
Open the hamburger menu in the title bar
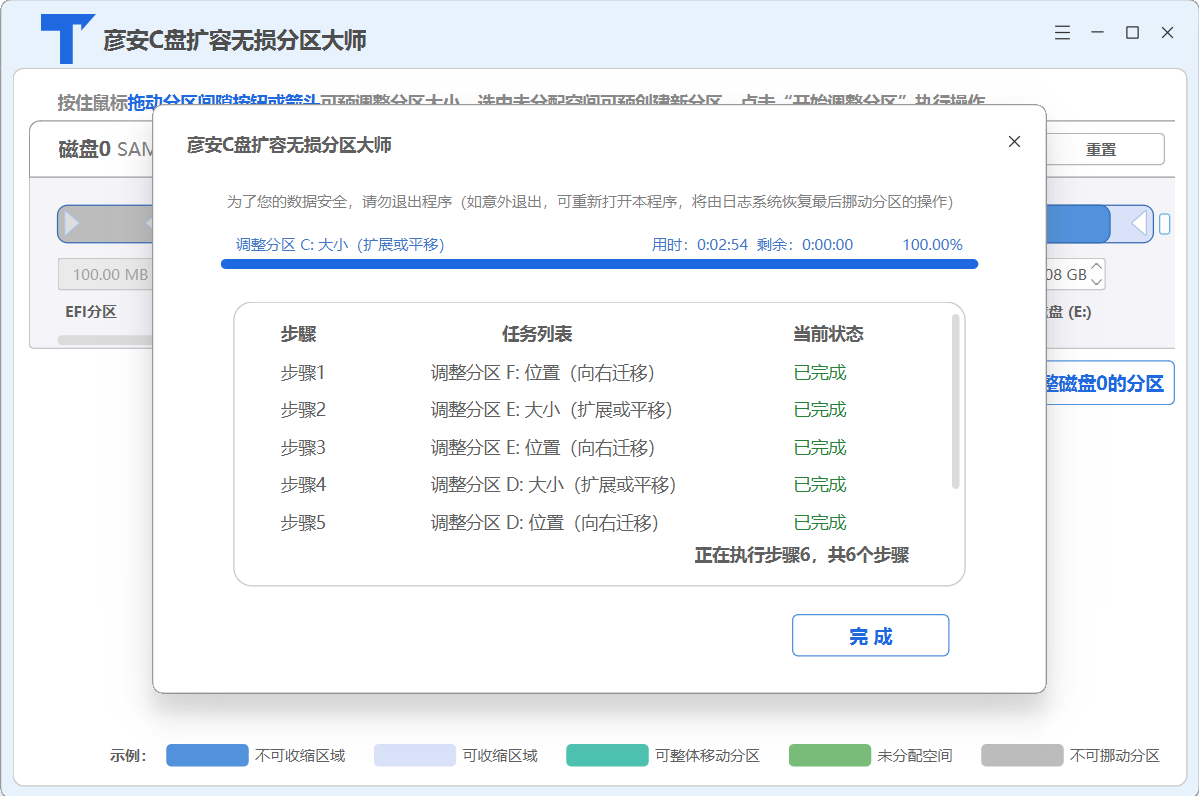click(x=1062, y=33)
